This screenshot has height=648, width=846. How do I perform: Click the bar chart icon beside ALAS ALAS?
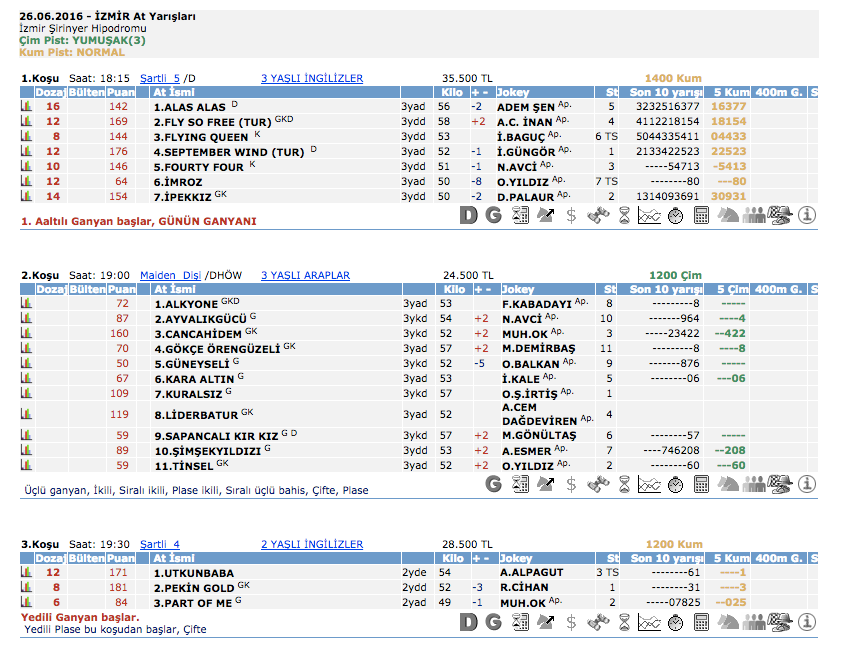[x=26, y=106]
